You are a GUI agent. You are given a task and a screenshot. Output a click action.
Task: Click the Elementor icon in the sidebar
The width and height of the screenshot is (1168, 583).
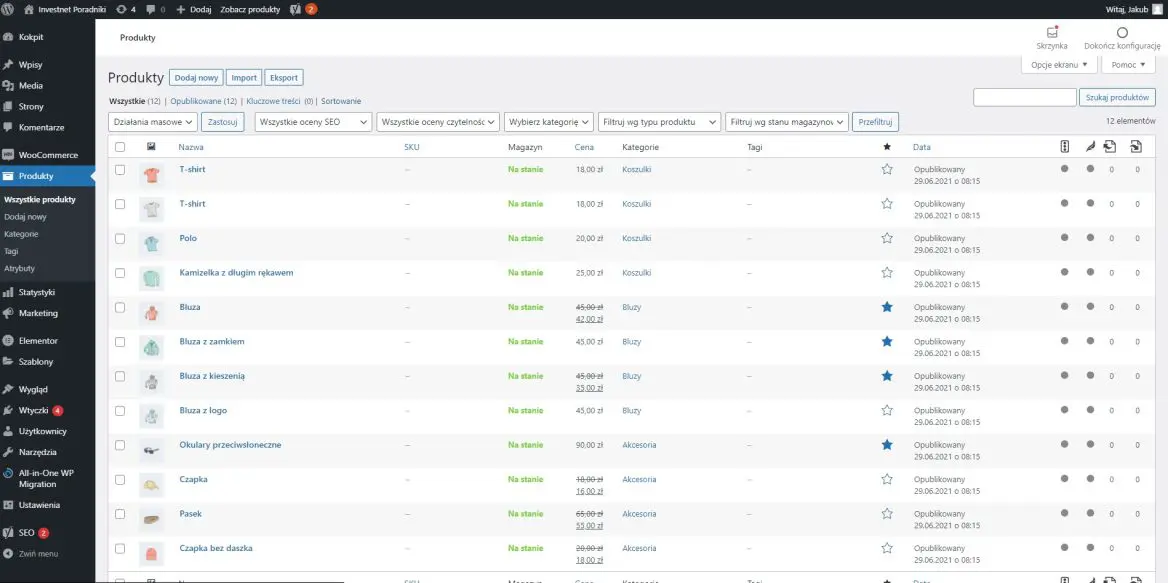14,340
